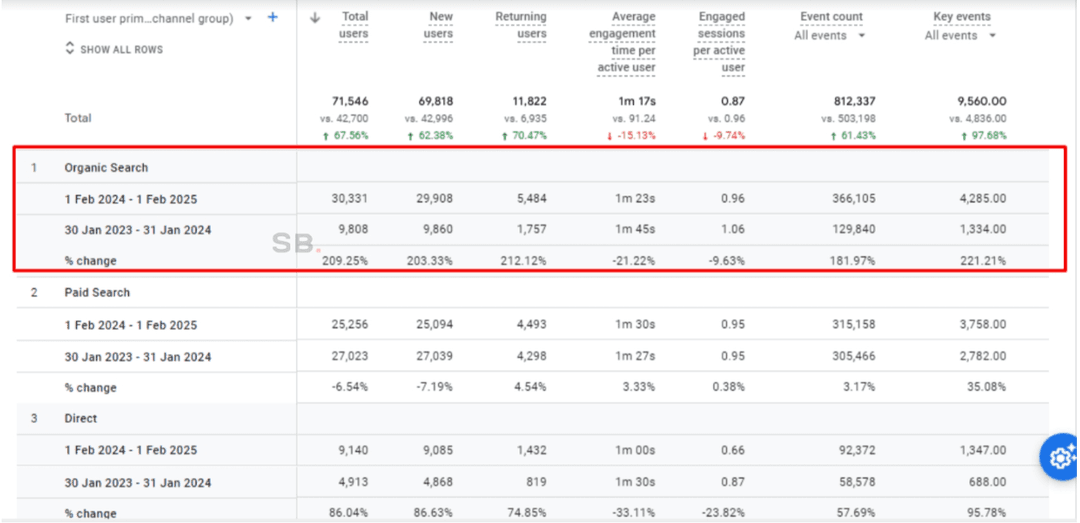Open the All events dropdown under Event count
This screenshot has width=1080, height=523.
831,36
